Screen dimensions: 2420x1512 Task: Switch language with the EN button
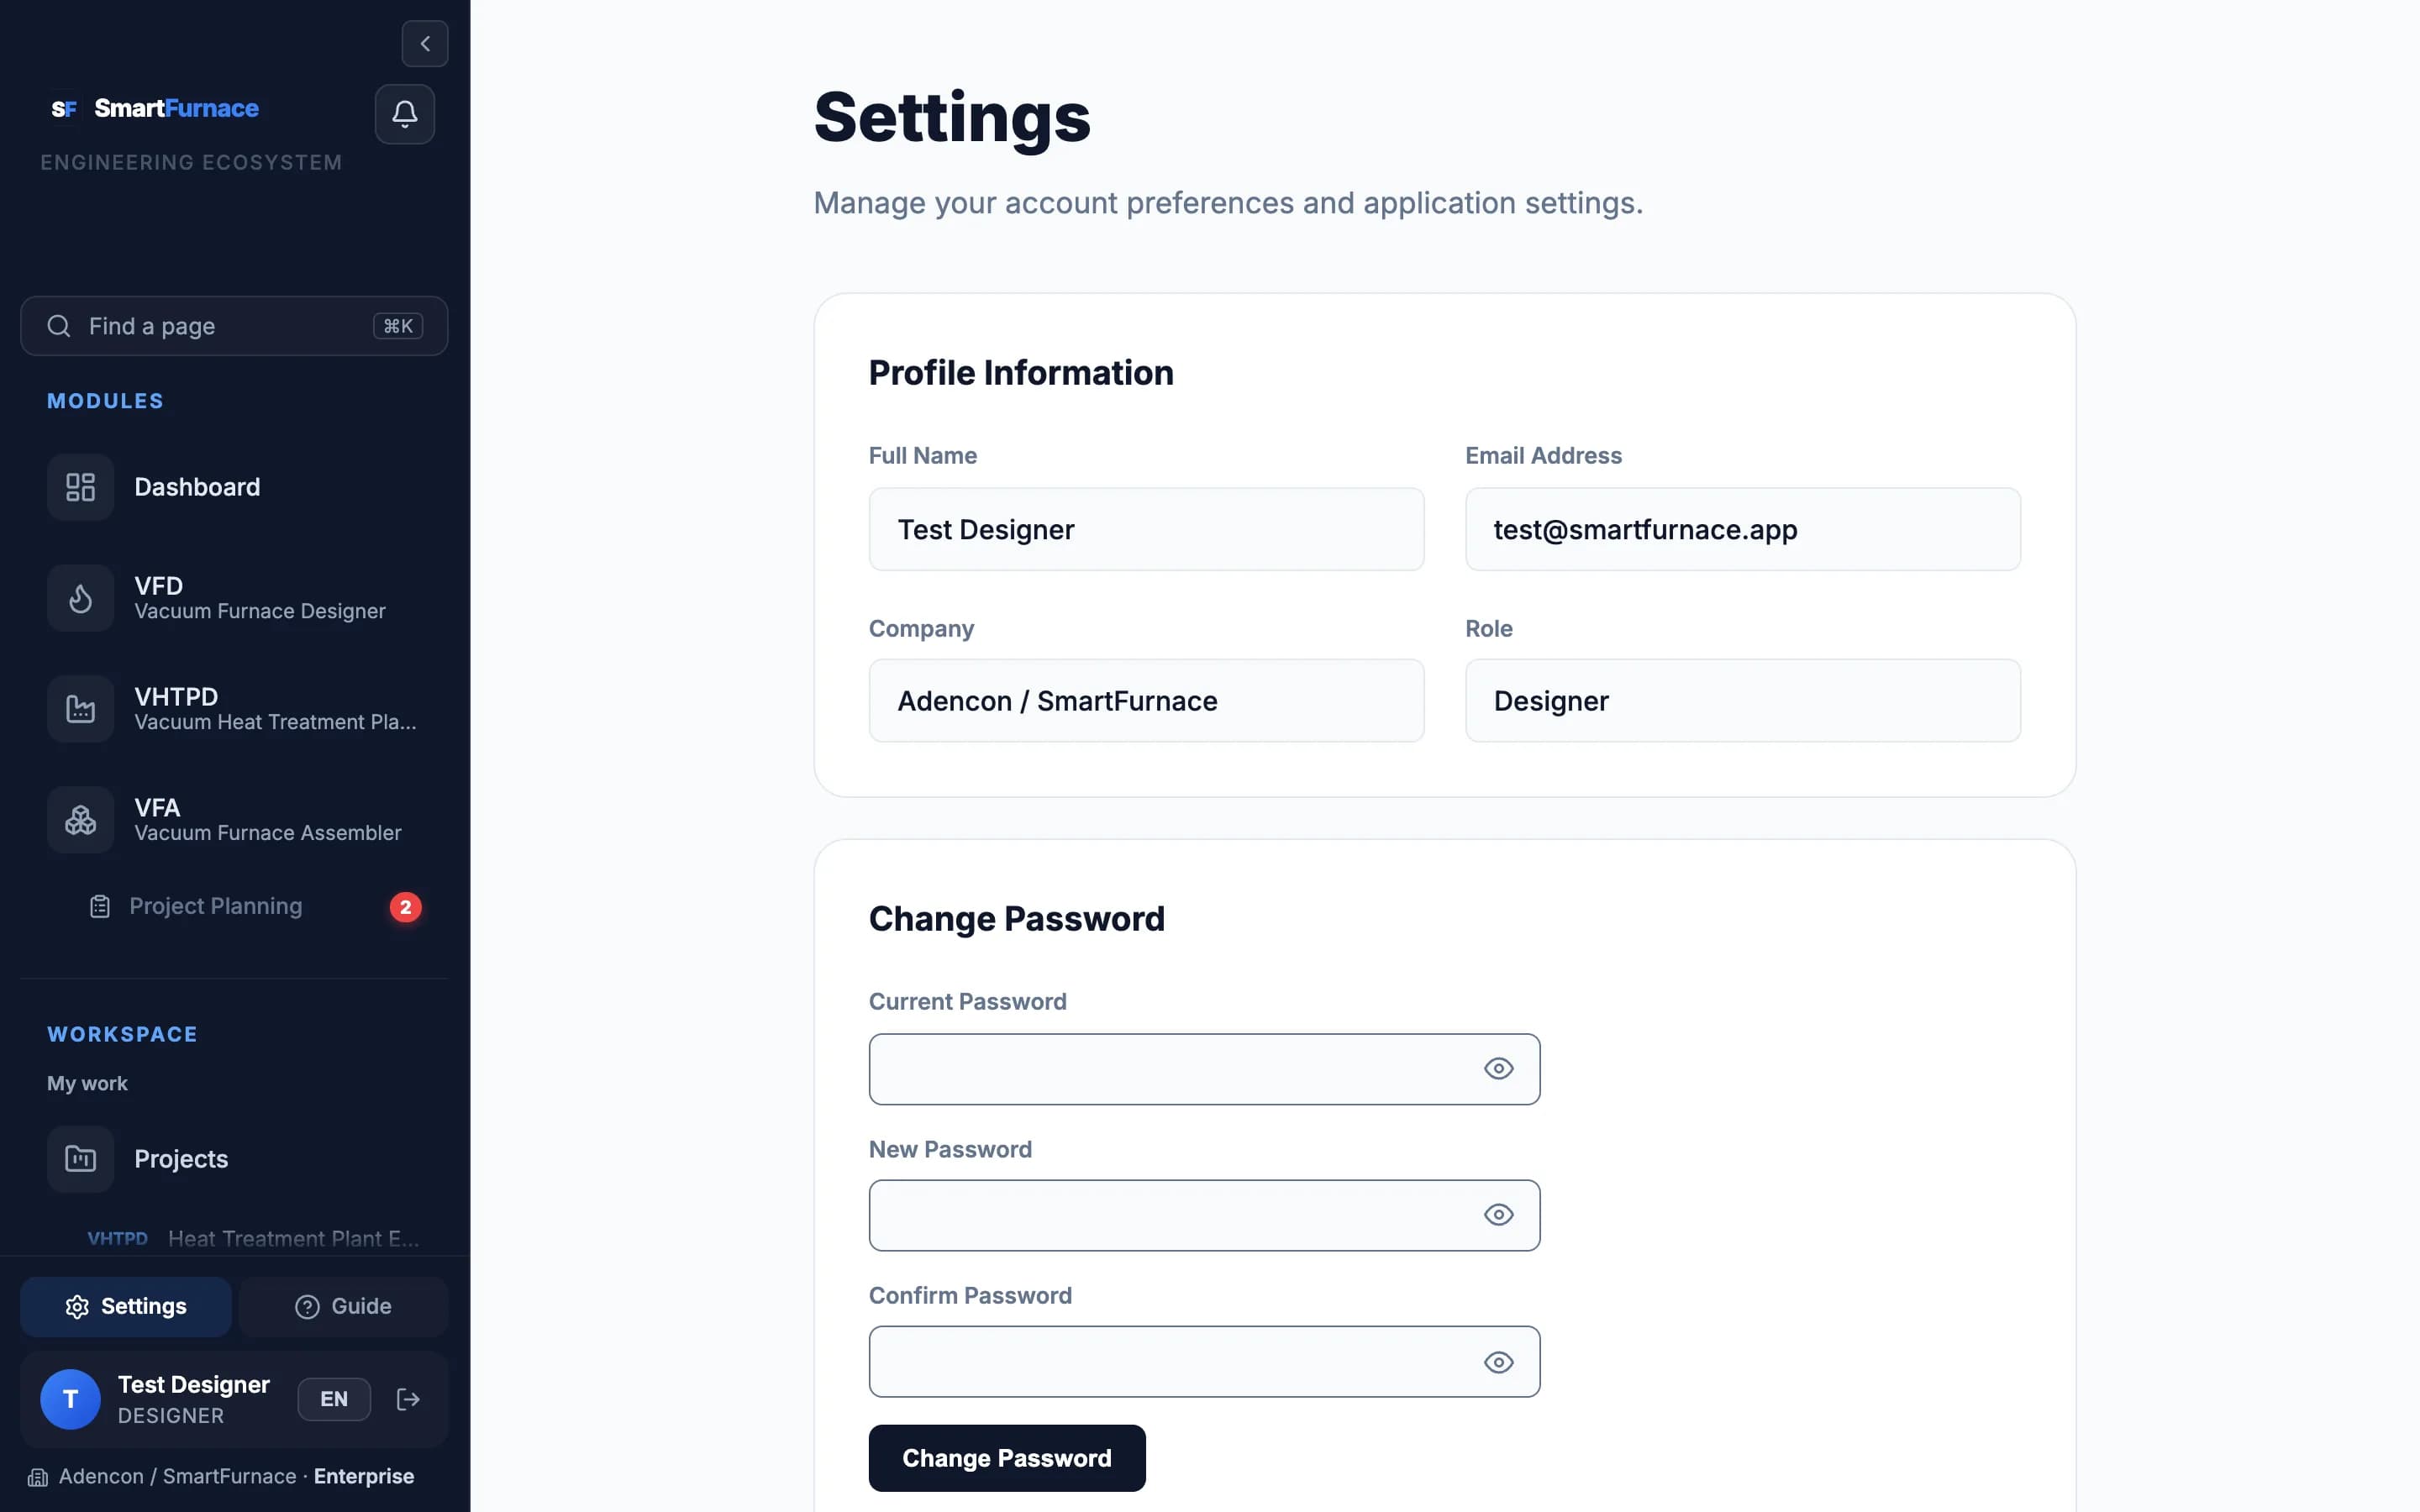point(334,1399)
